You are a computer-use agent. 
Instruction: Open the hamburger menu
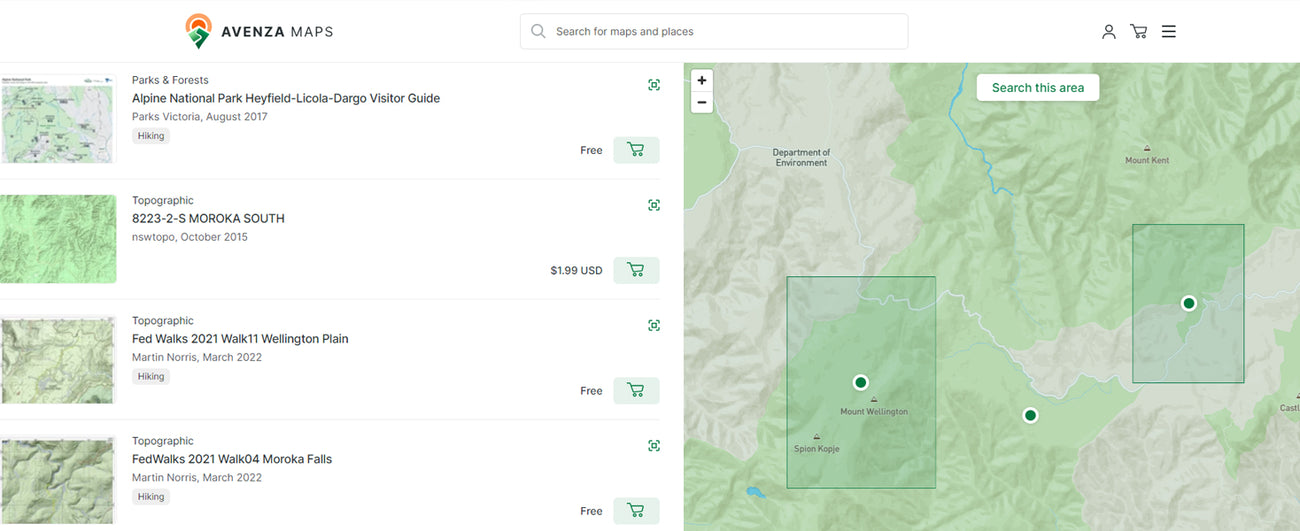(x=1168, y=32)
